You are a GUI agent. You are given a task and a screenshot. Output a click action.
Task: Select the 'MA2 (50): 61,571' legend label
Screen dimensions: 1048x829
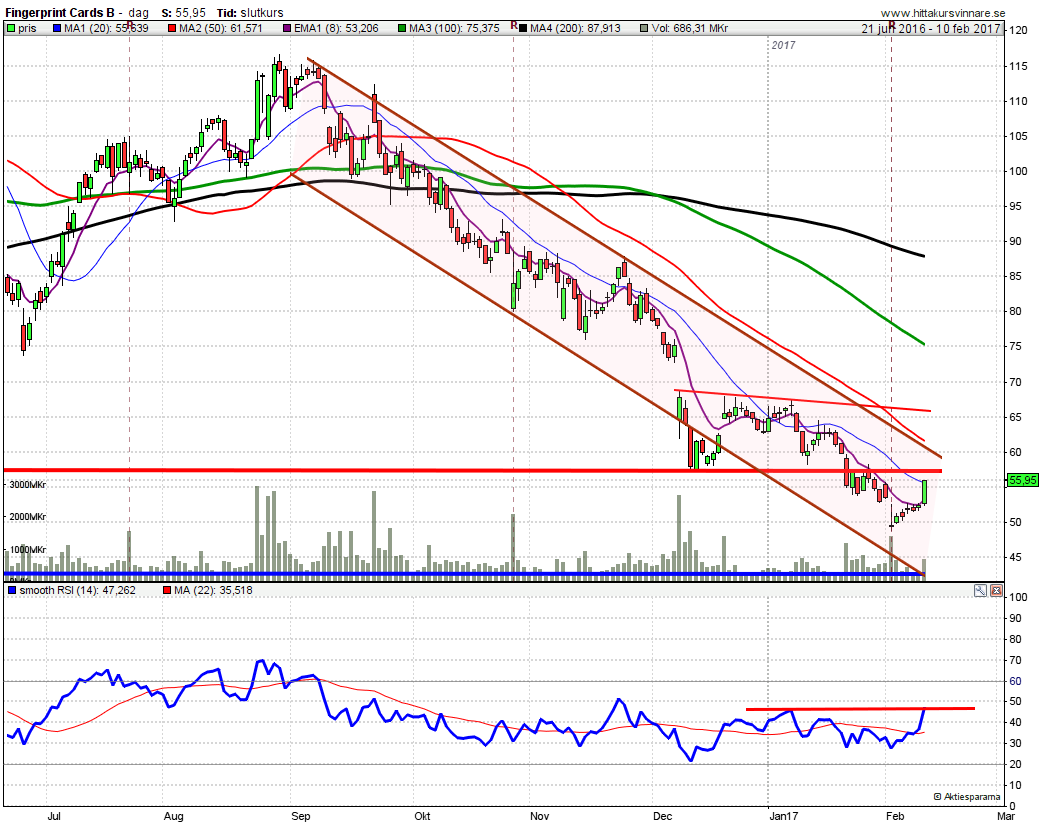coord(221,28)
